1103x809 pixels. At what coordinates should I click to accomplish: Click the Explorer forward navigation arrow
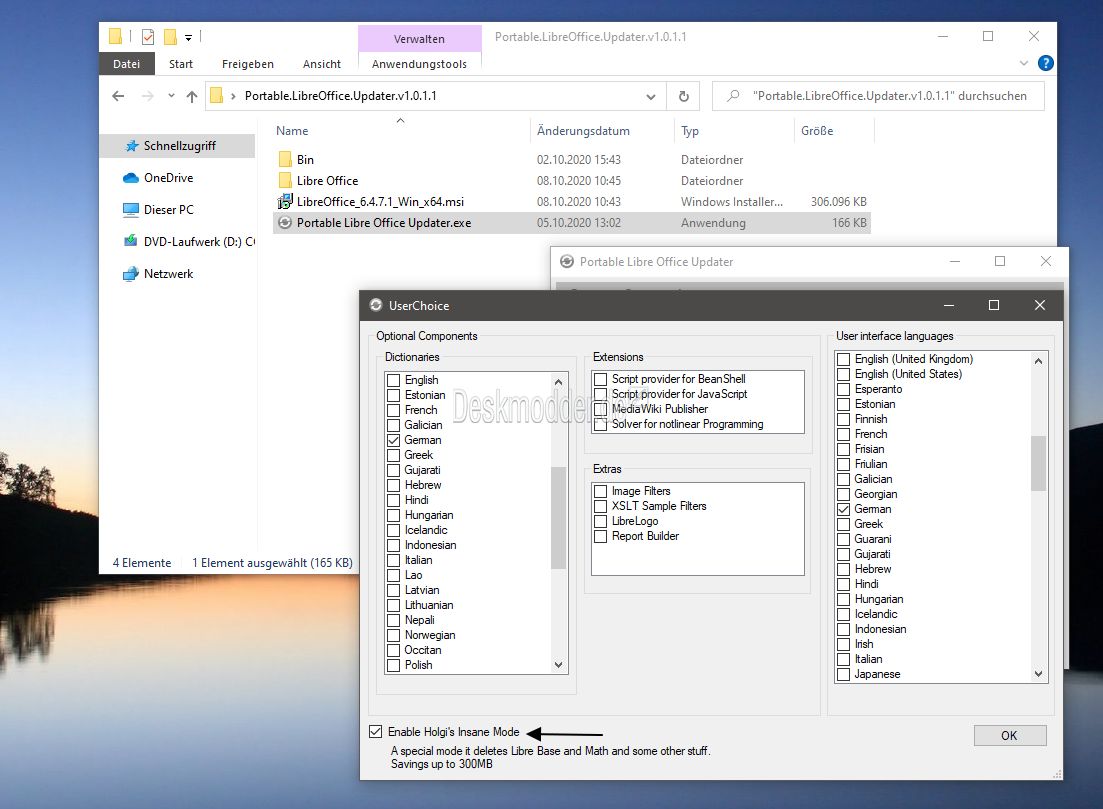[147, 96]
